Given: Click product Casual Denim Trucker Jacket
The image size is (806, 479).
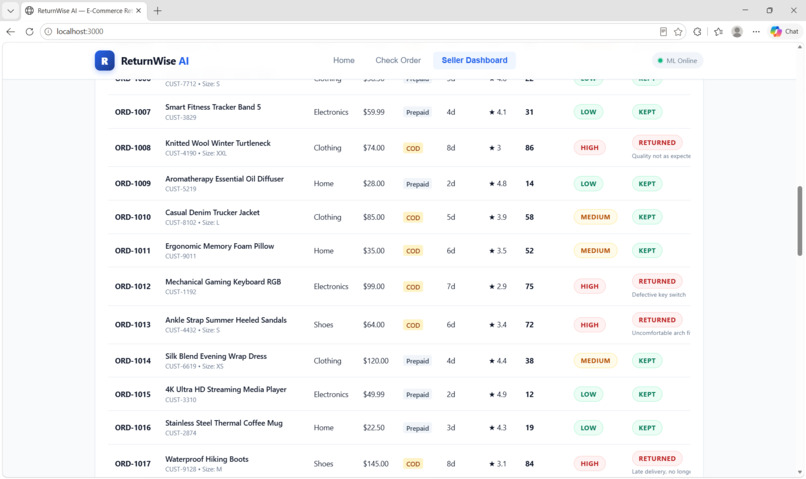Looking at the screenshot, I should pos(212,213).
